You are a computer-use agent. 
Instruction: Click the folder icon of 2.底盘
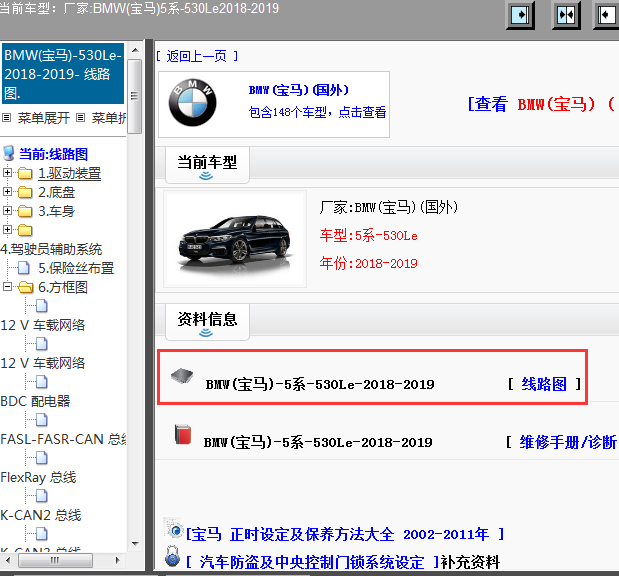[x=25, y=192]
